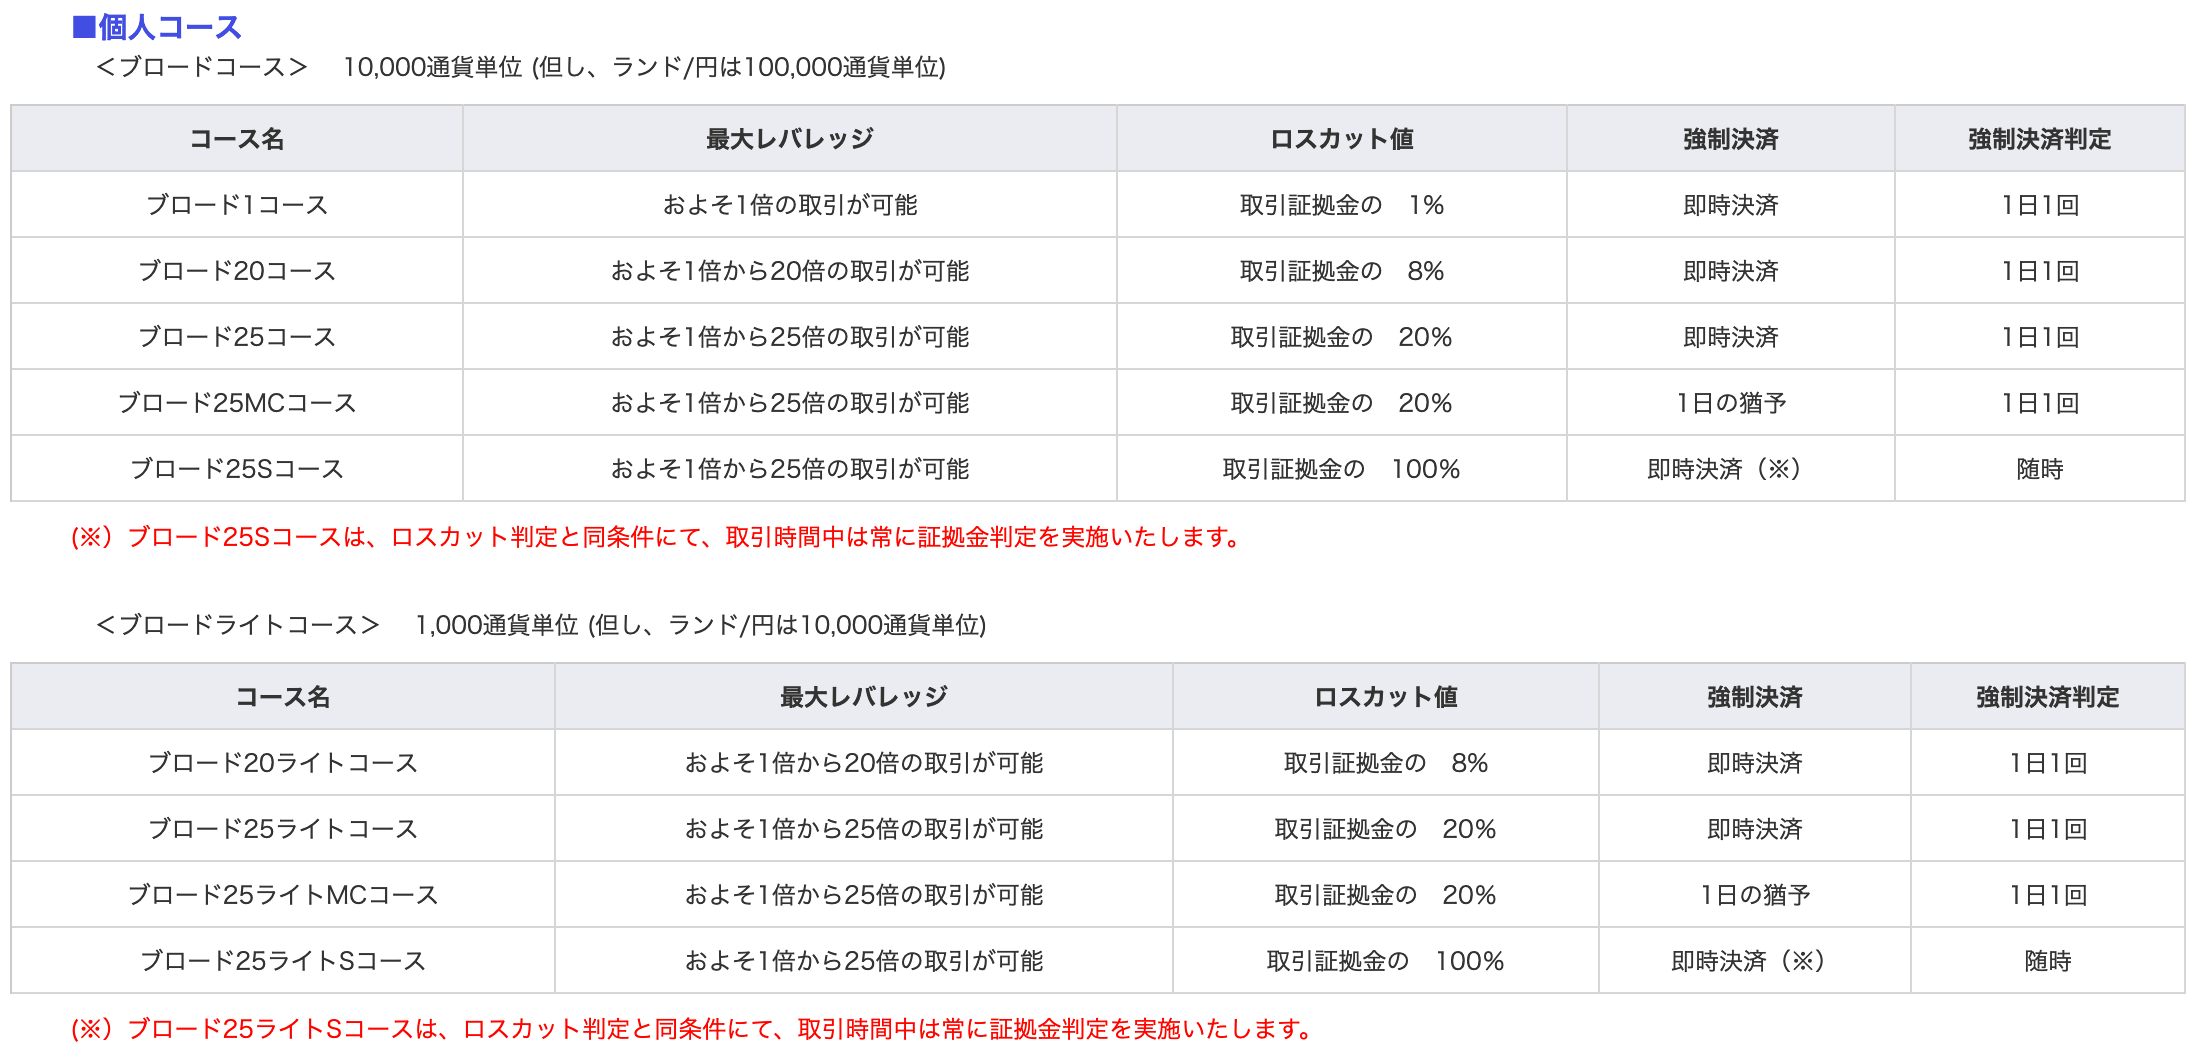
Task: Click the コース名 header in the first table
Action: click(x=237, y=139)
